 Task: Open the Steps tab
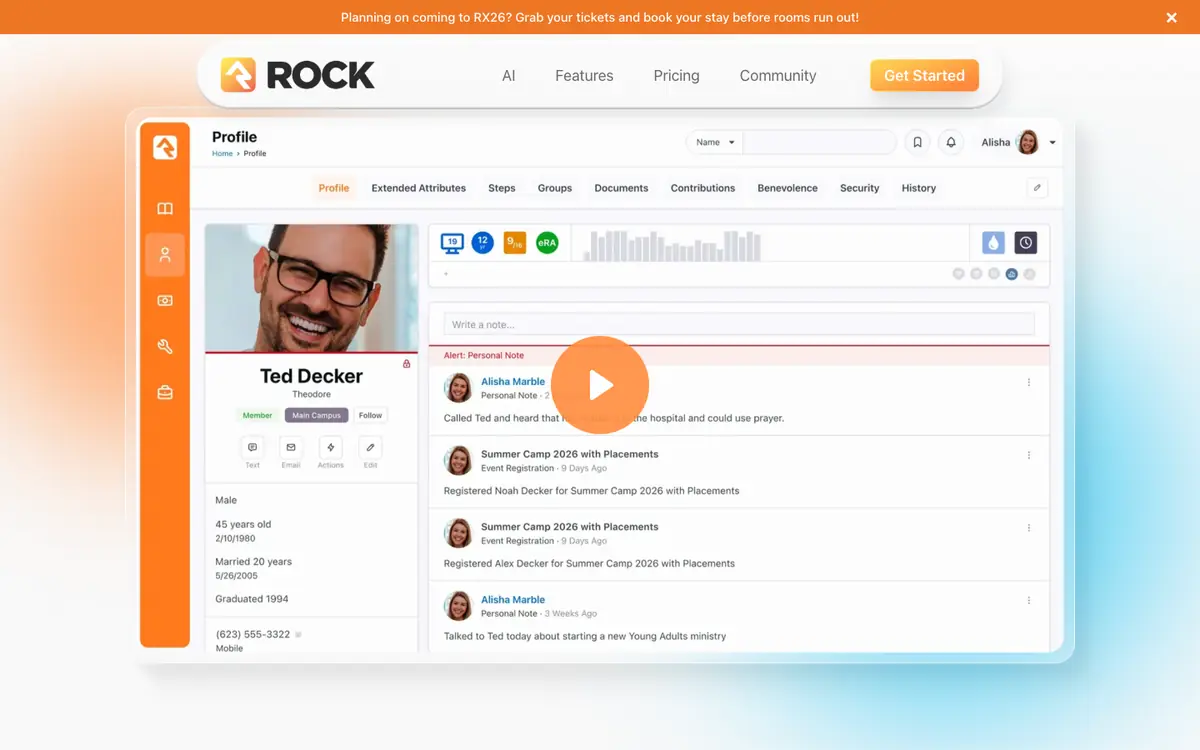[502, 188]
